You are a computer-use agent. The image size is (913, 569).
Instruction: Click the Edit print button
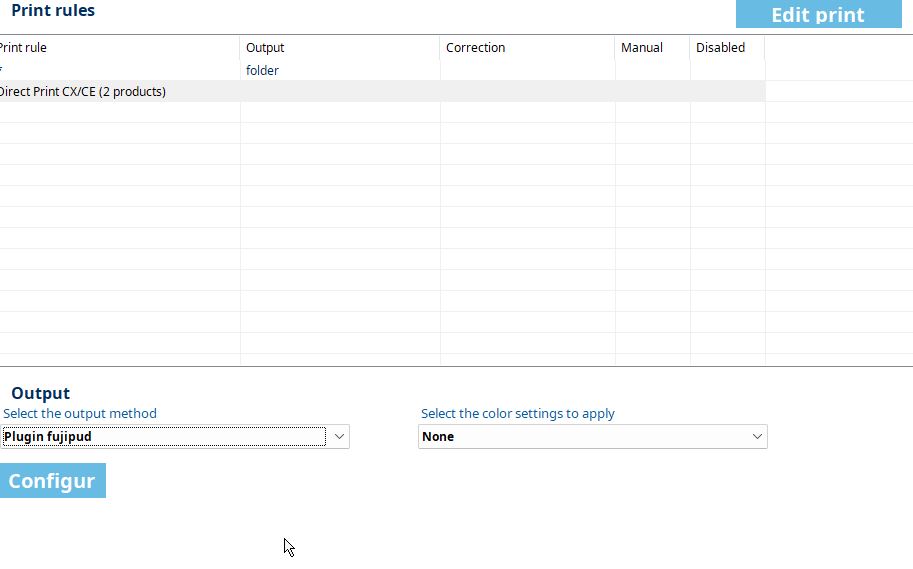(x=817, y=15)
